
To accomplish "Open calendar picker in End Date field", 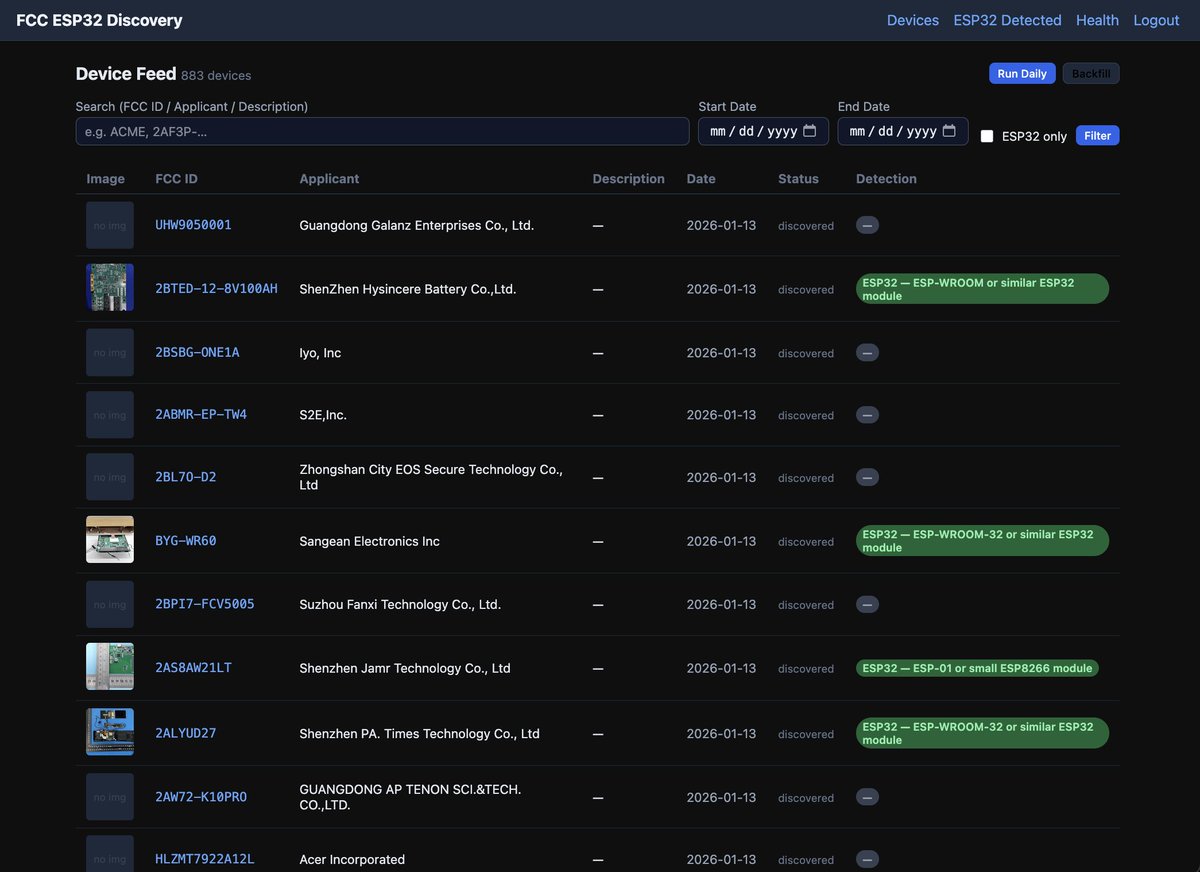I will click(949, 131).
